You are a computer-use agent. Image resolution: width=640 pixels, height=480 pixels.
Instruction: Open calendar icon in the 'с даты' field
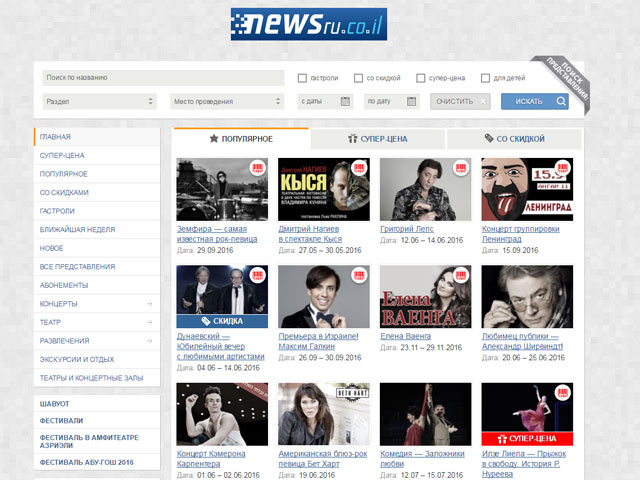[x=345, y=101]
